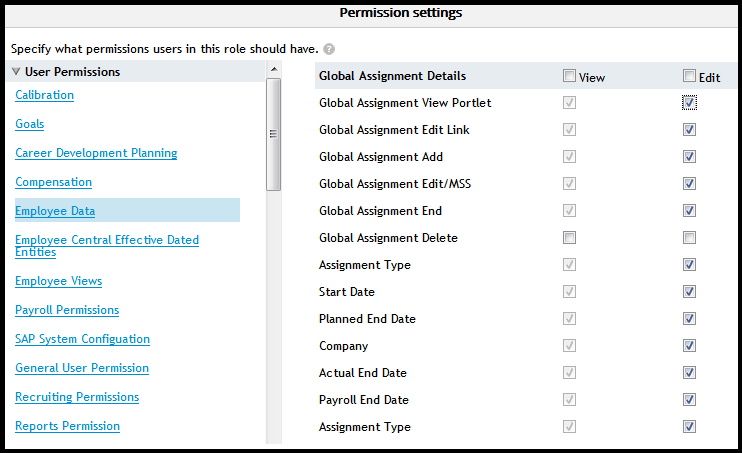742x453 pixels.
Task: Check the View header checkbox
Action: click(569, 76)
